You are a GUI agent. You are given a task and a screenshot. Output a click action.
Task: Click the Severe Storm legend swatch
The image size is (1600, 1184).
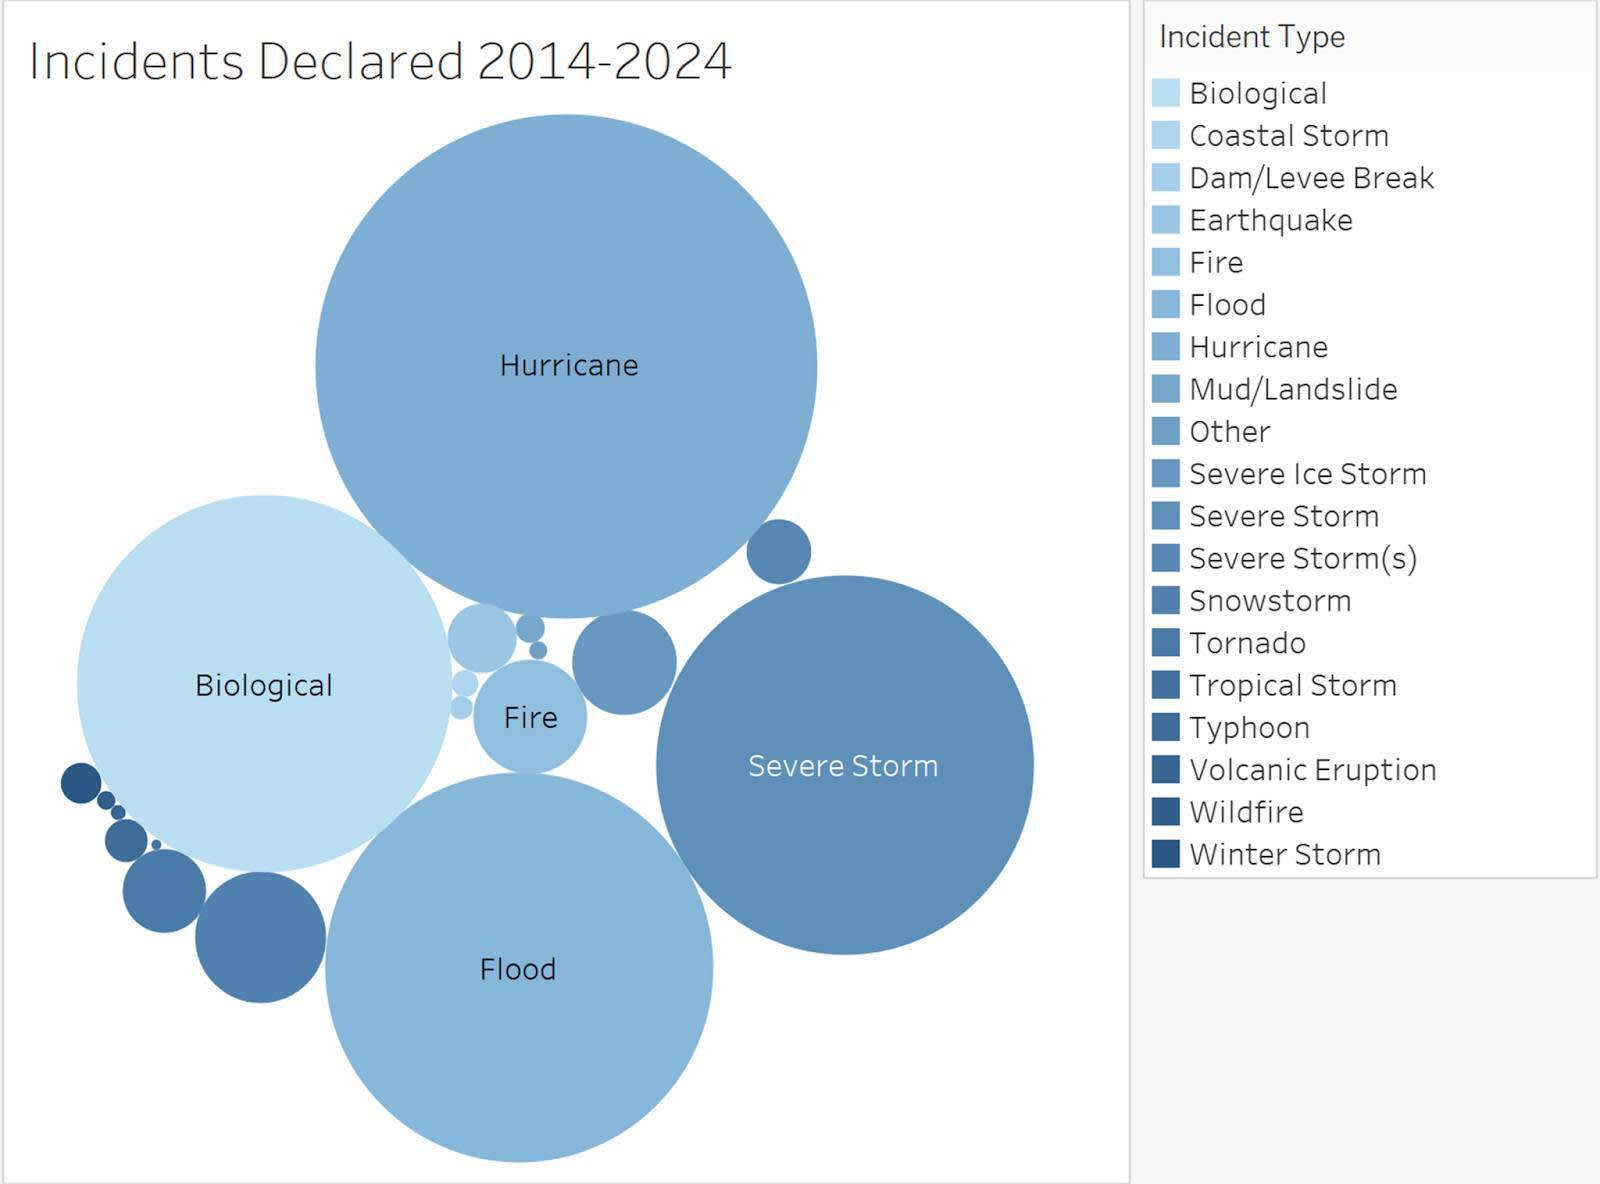click(1165, 516)
